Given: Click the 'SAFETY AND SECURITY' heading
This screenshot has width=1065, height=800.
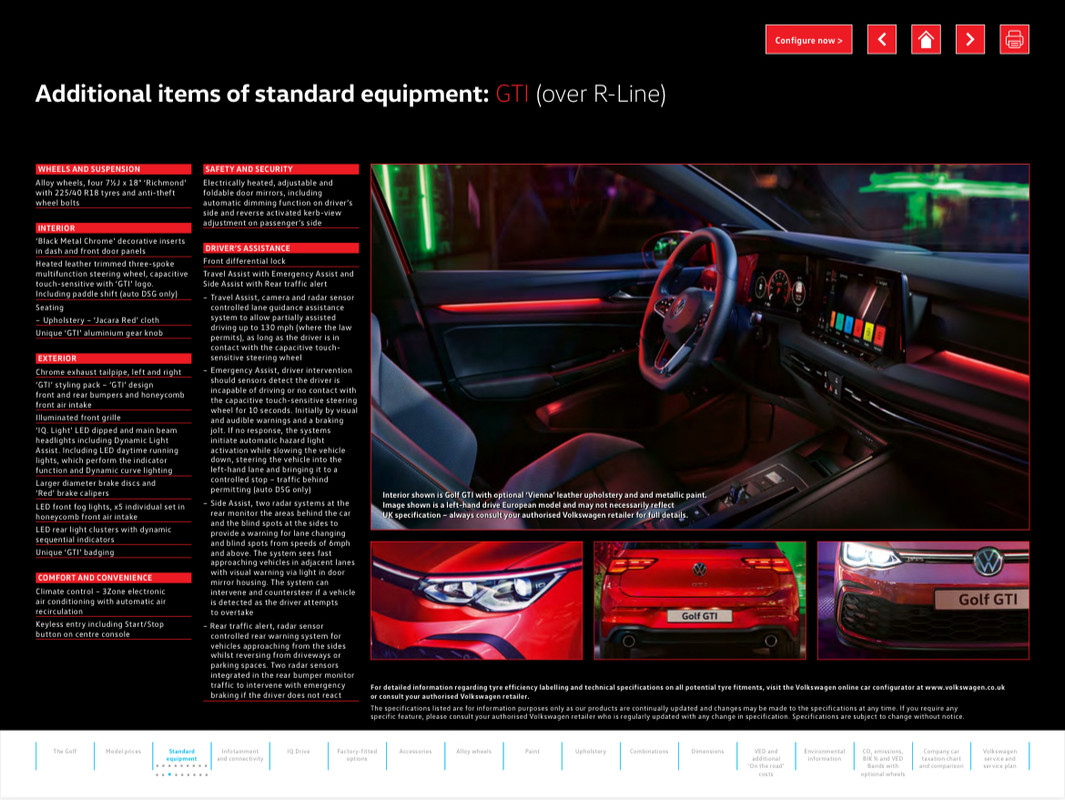Looking at the screenshot, I should click(281, 169).
